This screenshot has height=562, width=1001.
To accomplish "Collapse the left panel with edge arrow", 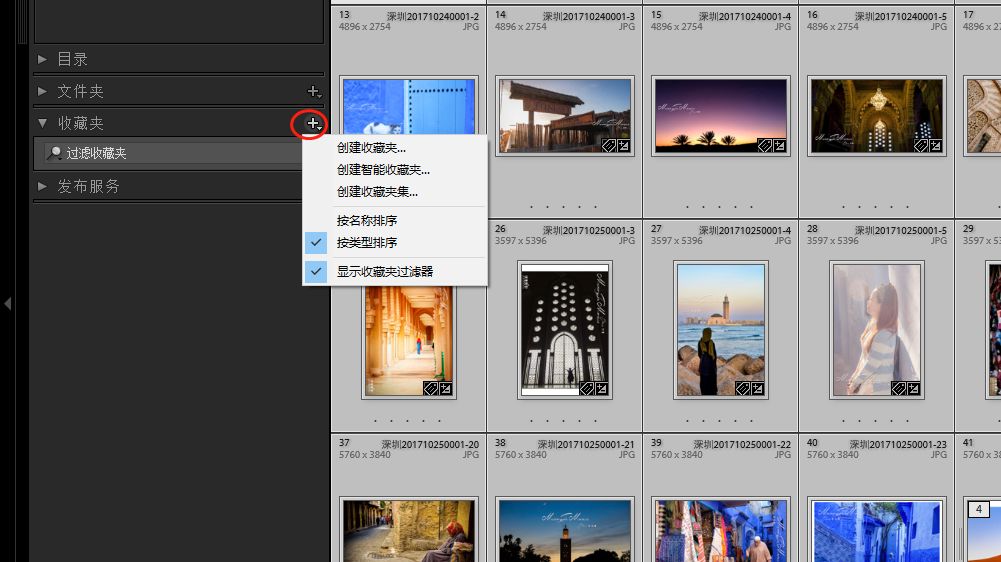I will click(x=8, y=303).
